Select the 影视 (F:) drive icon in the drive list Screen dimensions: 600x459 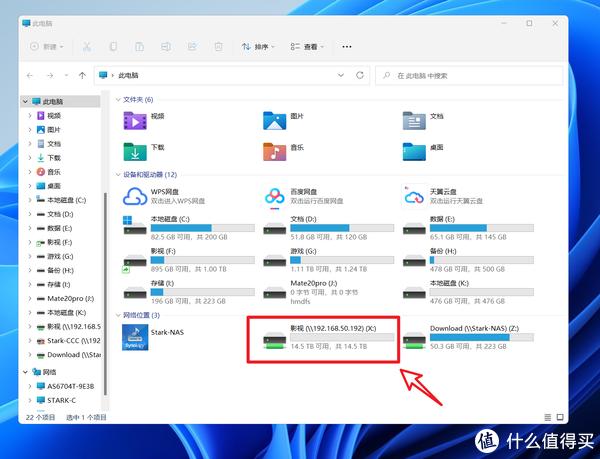(x=135, y=263)
